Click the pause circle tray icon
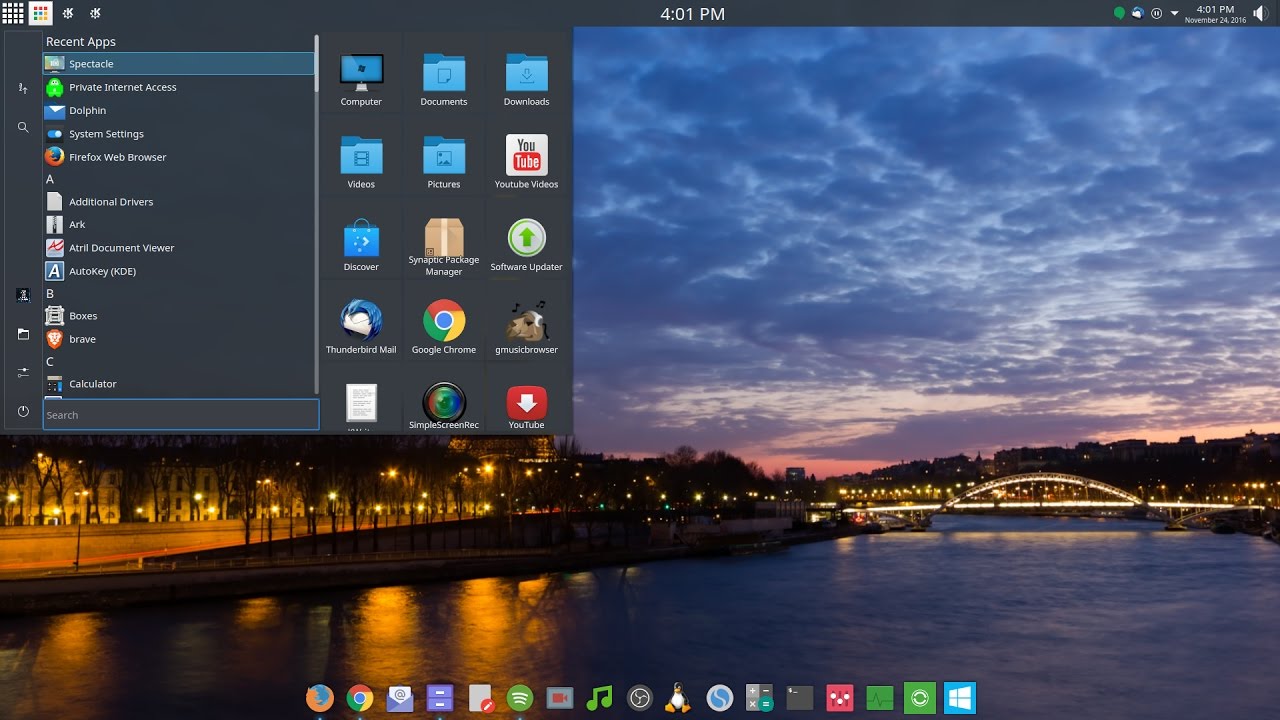Screen dimensions: 1280x720 coord(1156,13)
